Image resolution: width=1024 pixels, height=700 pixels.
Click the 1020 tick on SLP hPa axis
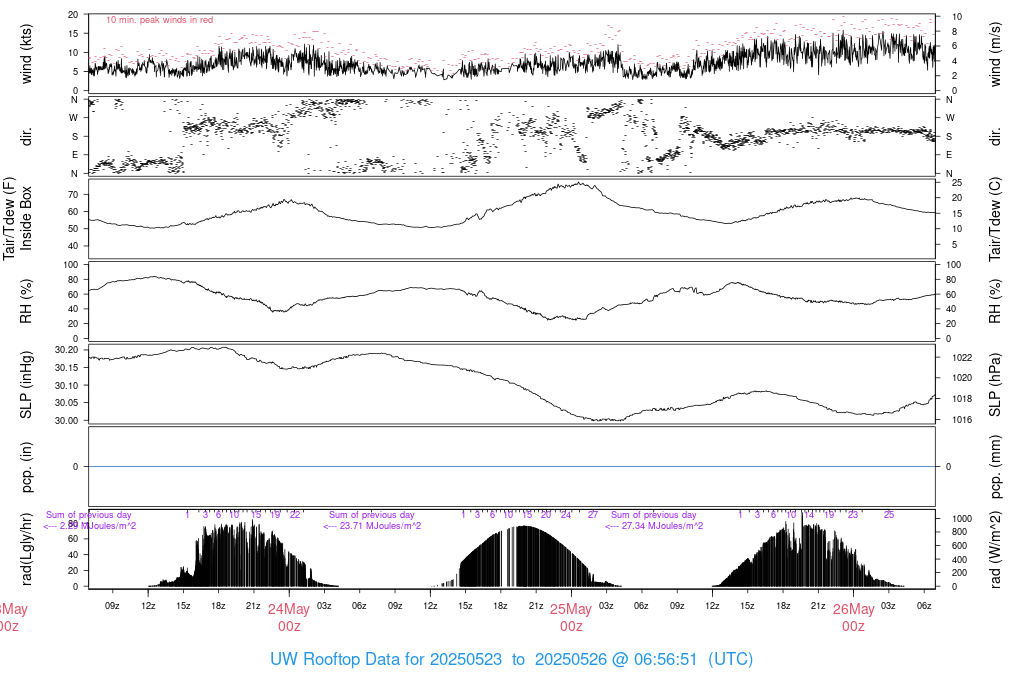[962, 377]
